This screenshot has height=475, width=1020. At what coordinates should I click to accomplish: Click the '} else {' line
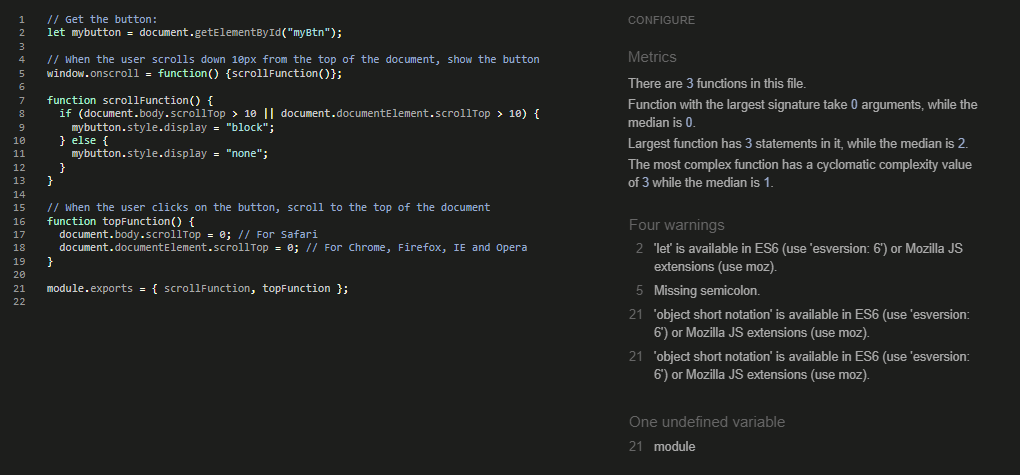[x=84, y=141]
